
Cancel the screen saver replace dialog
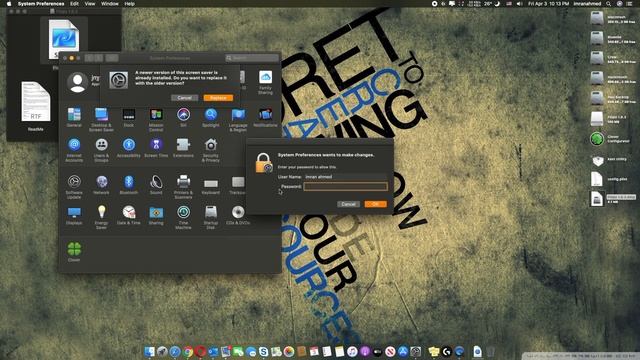pos(184,98)
